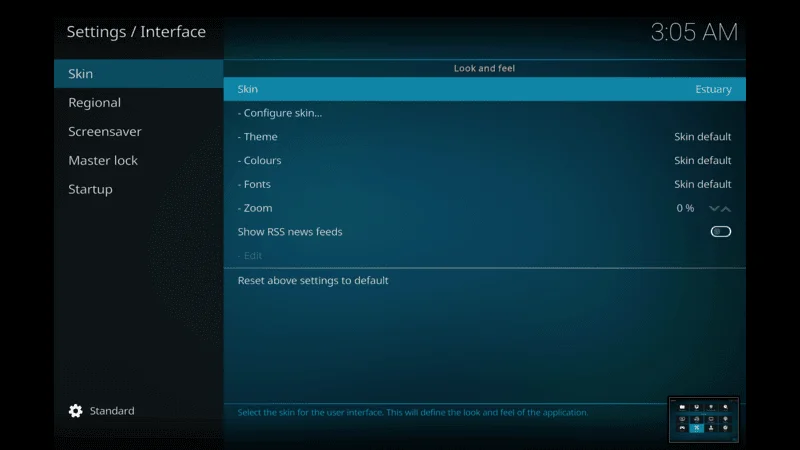
Task: Click the 0 % zoom value
Action: coord(685,208)
